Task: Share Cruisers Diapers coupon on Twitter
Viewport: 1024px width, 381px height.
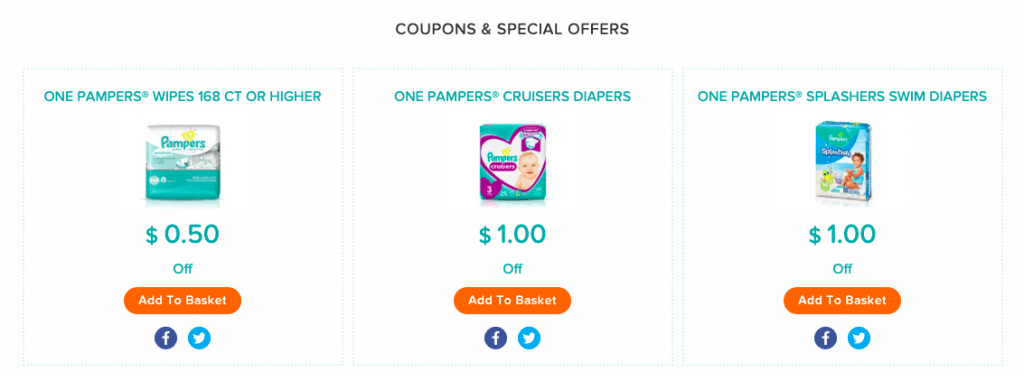Action: tap(529, 338)
